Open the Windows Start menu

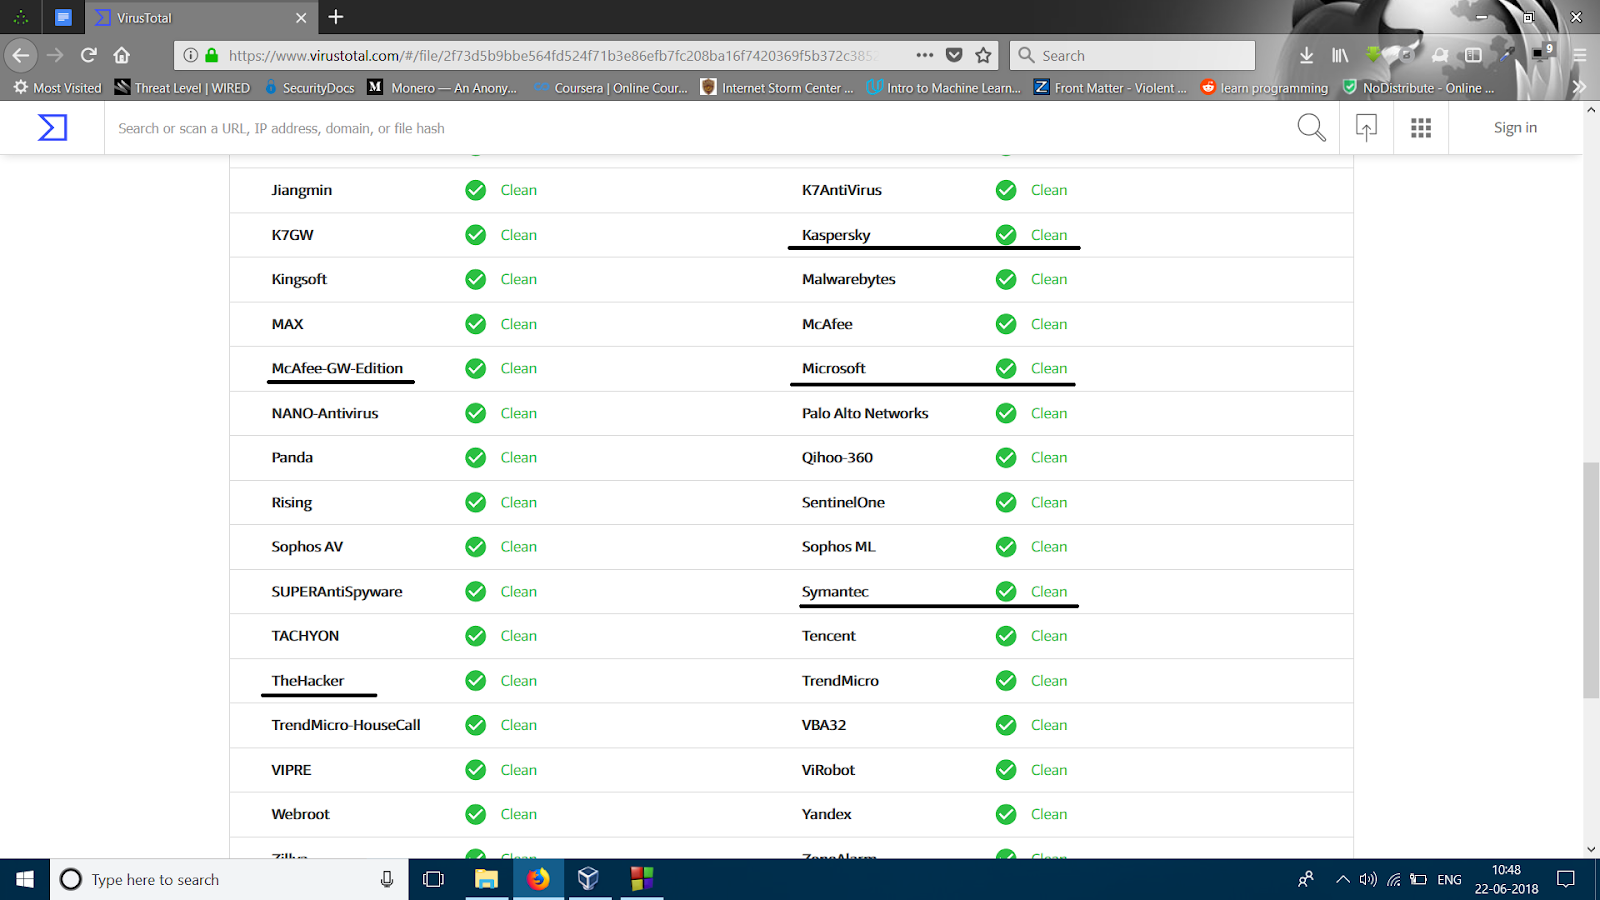pyautogui.click(x=25, y=879)
